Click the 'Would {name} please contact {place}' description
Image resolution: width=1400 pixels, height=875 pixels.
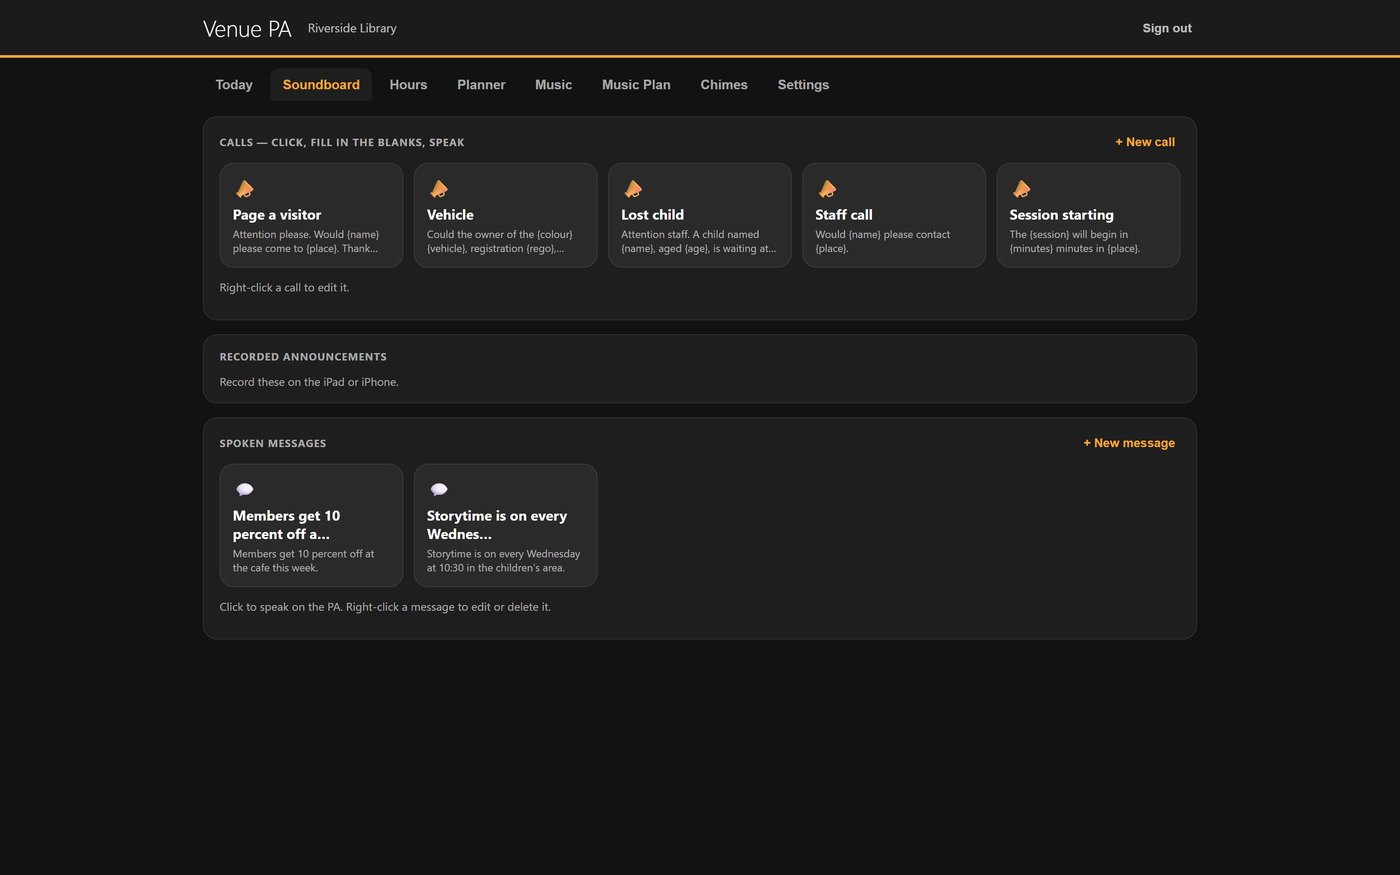coord(883,241)
